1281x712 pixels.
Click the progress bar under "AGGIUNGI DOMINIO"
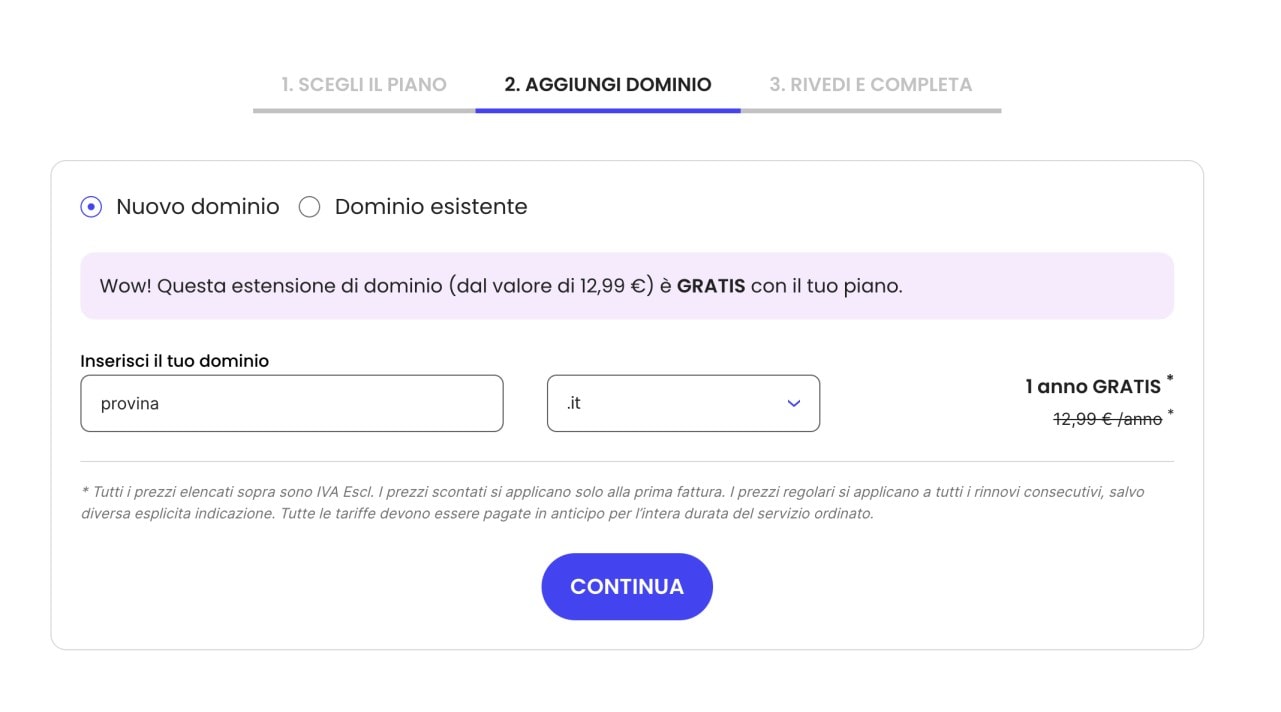point(607,111)
